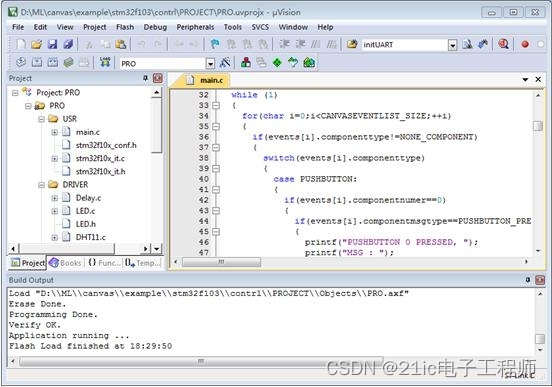Click the Find binoculars icon after initUART

[483, 44]
